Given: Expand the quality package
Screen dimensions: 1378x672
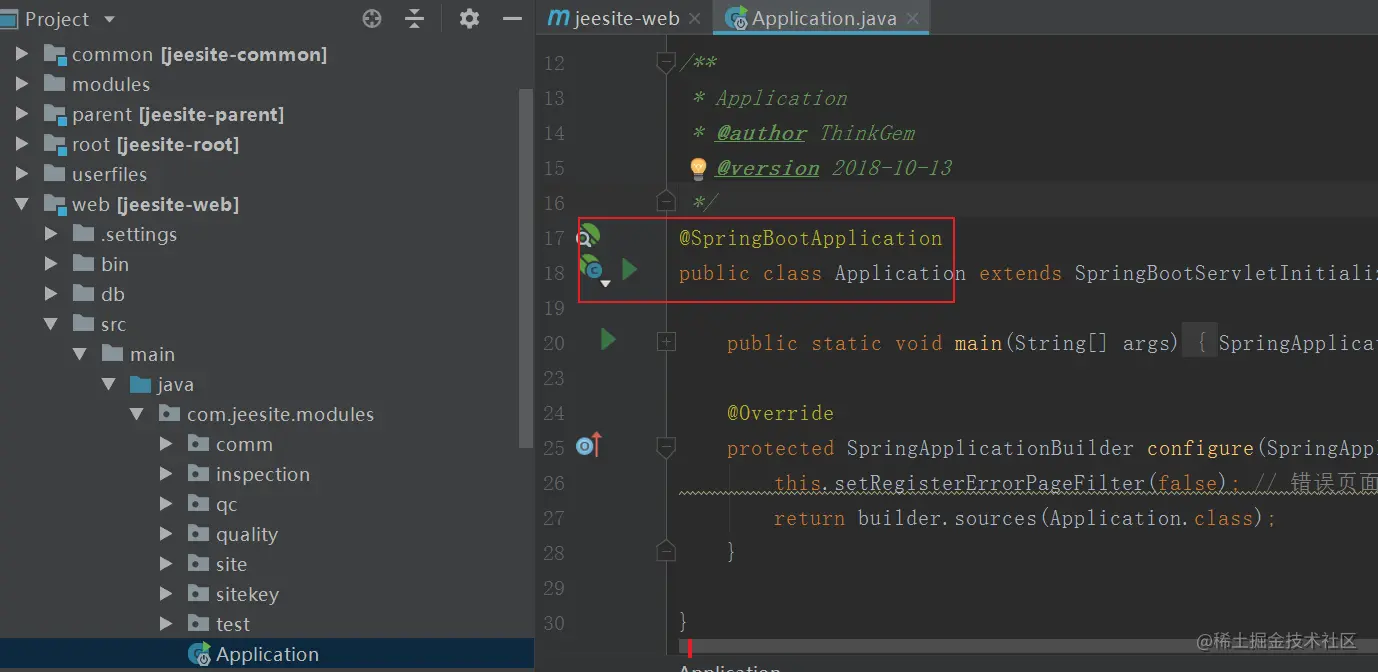Looking at the screenshot, I should click(166, 534).
